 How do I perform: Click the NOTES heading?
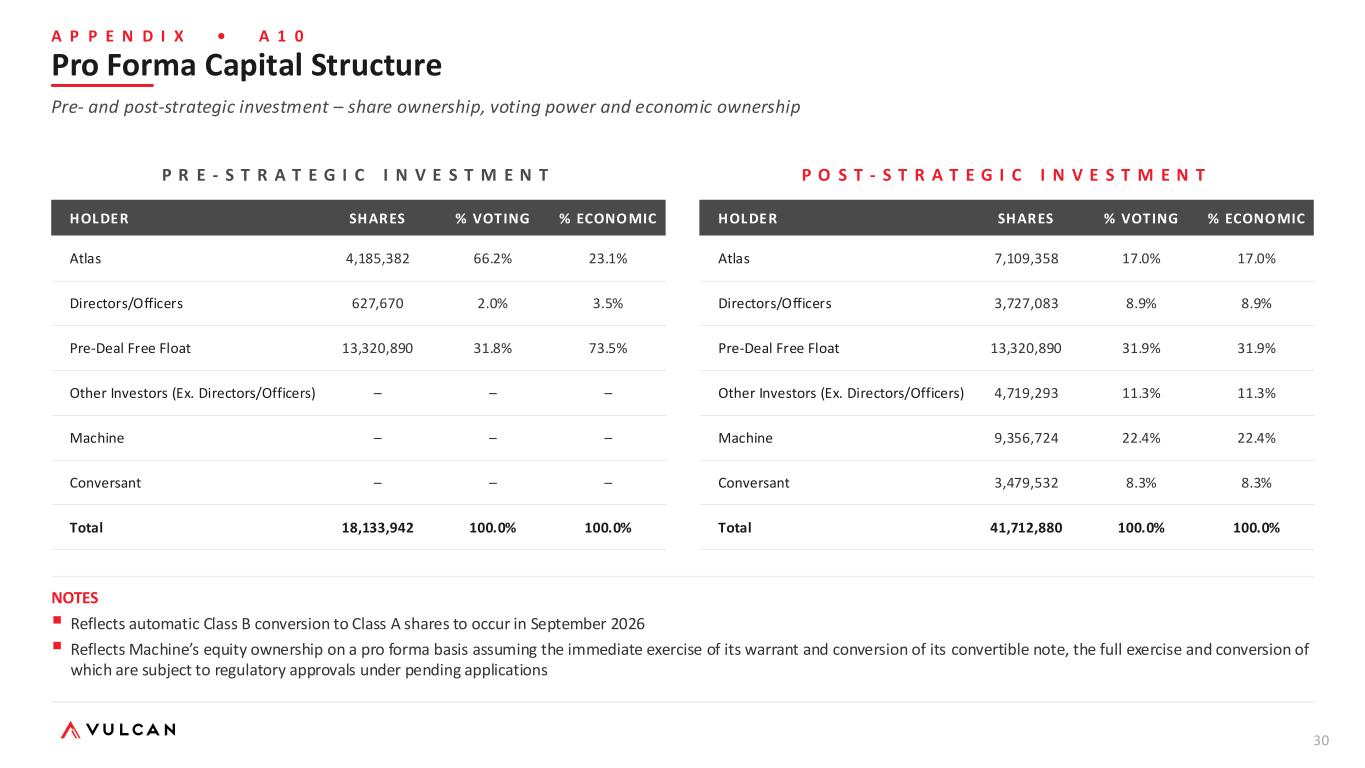(x=75, y=598)
